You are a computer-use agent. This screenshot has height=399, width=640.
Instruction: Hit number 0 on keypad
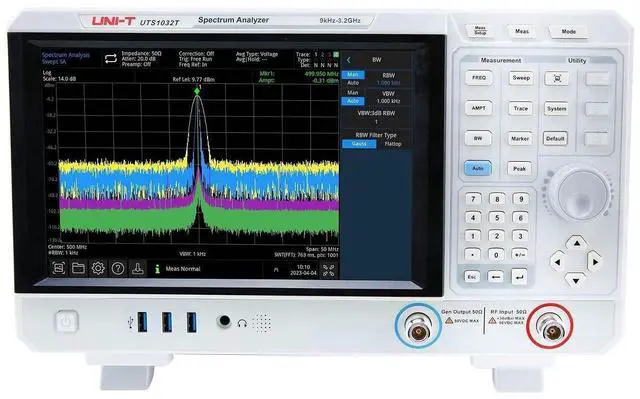tap(496, 255)
